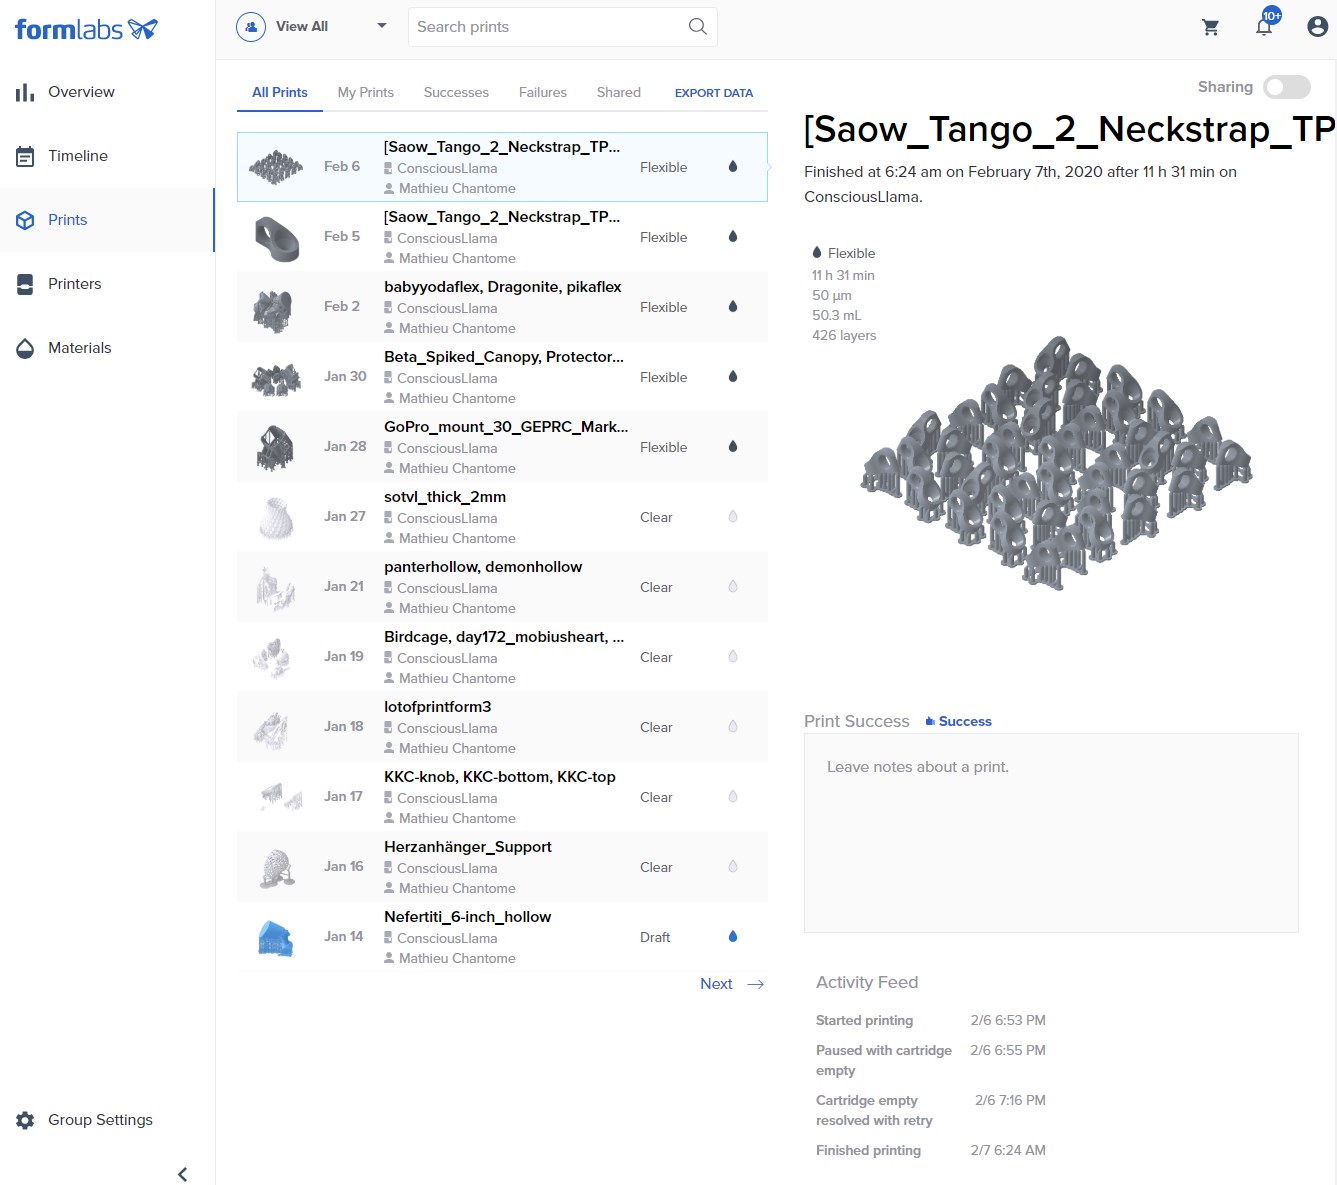Open the notifications bell
Screen dimensions: 1337x1185
click(x=1264, y=27)
